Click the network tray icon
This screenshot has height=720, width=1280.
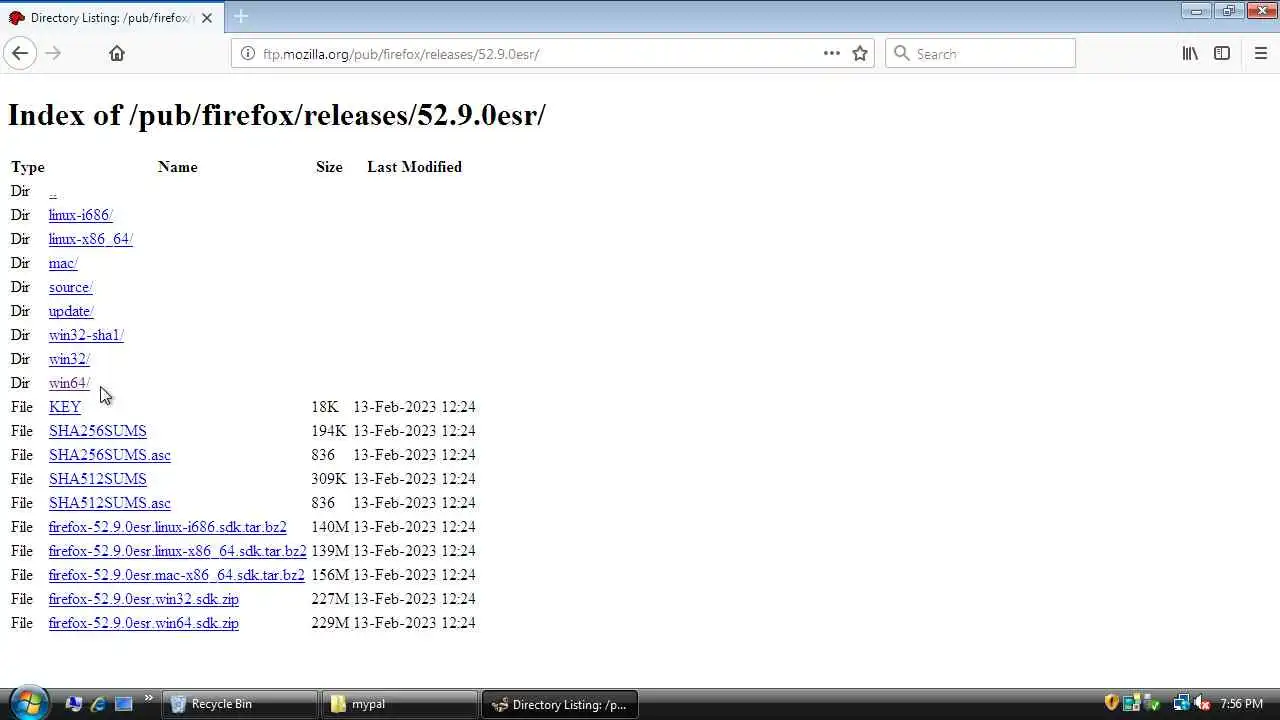1181,704
